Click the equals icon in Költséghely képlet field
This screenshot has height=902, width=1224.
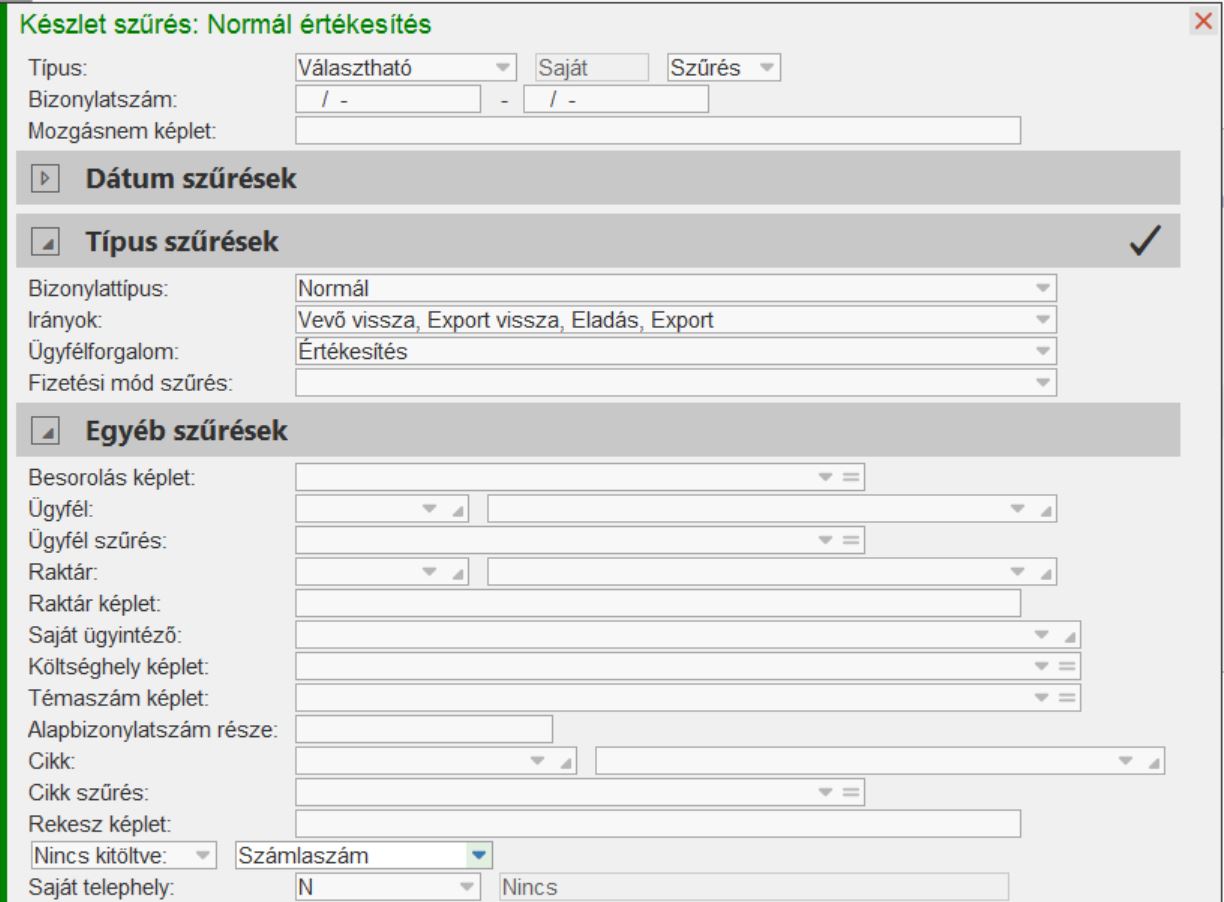1067,665
